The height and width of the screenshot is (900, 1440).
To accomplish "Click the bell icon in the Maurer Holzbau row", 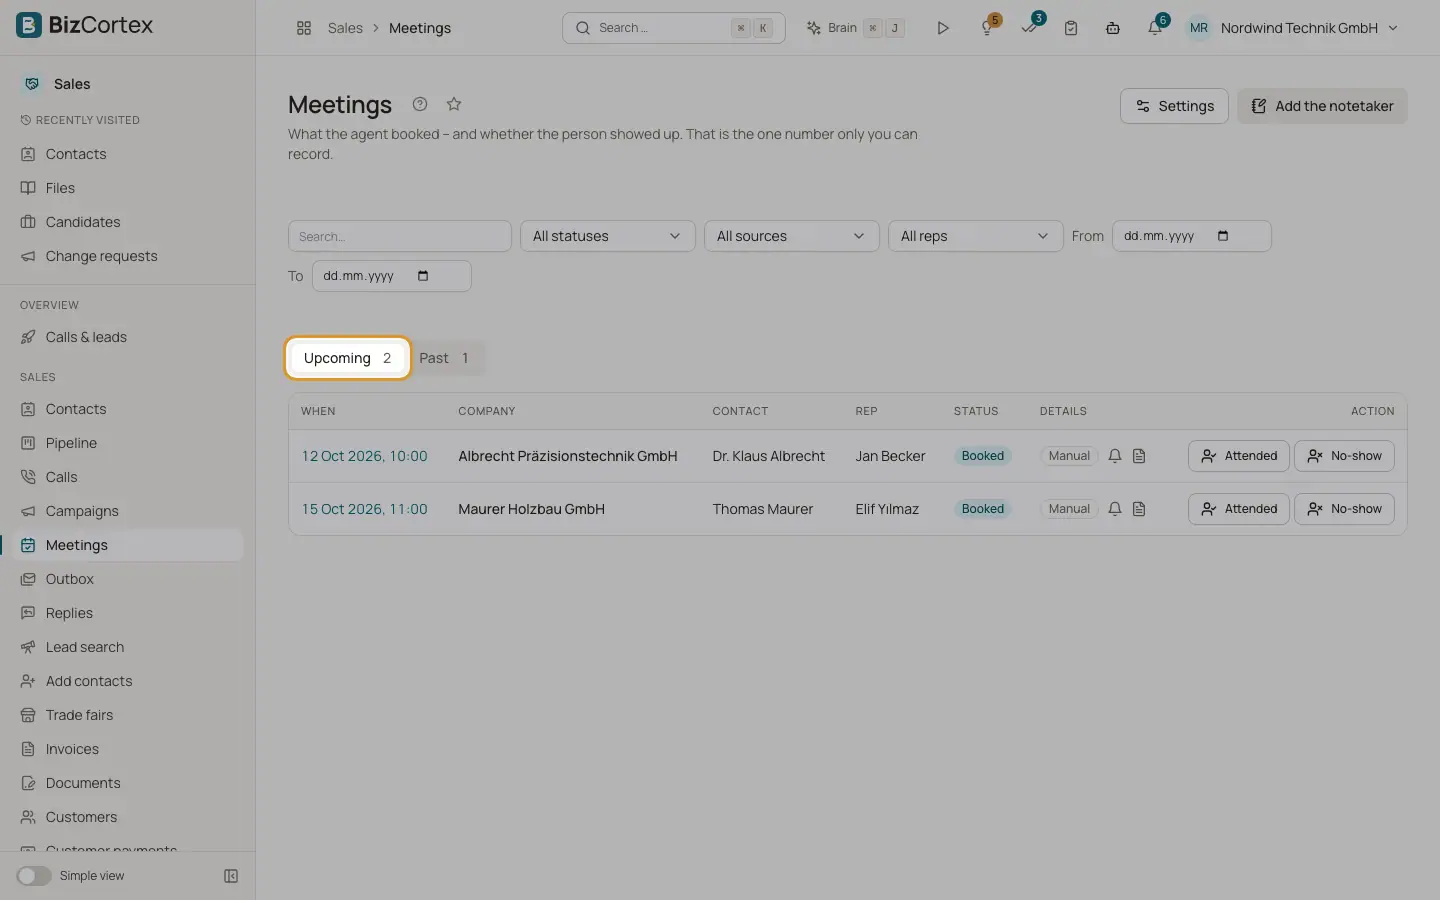I will [1115, 509].
